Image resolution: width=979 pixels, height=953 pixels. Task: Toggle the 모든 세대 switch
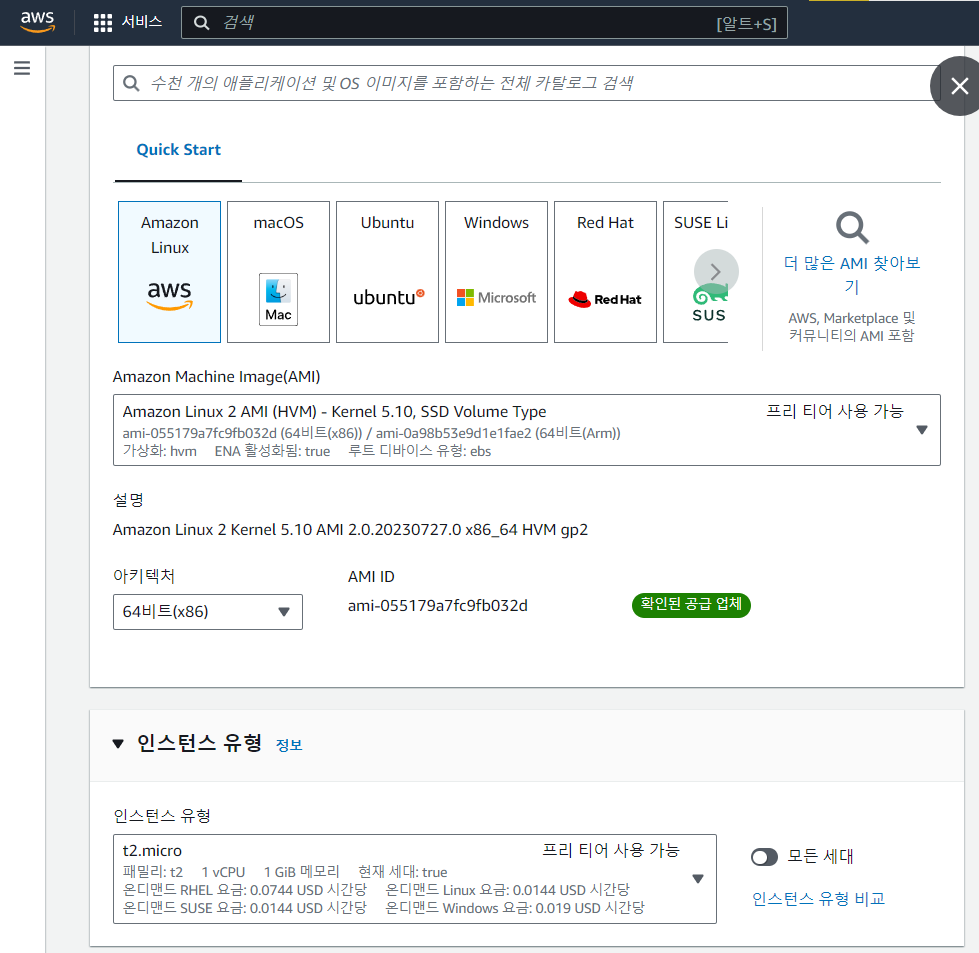764,857
